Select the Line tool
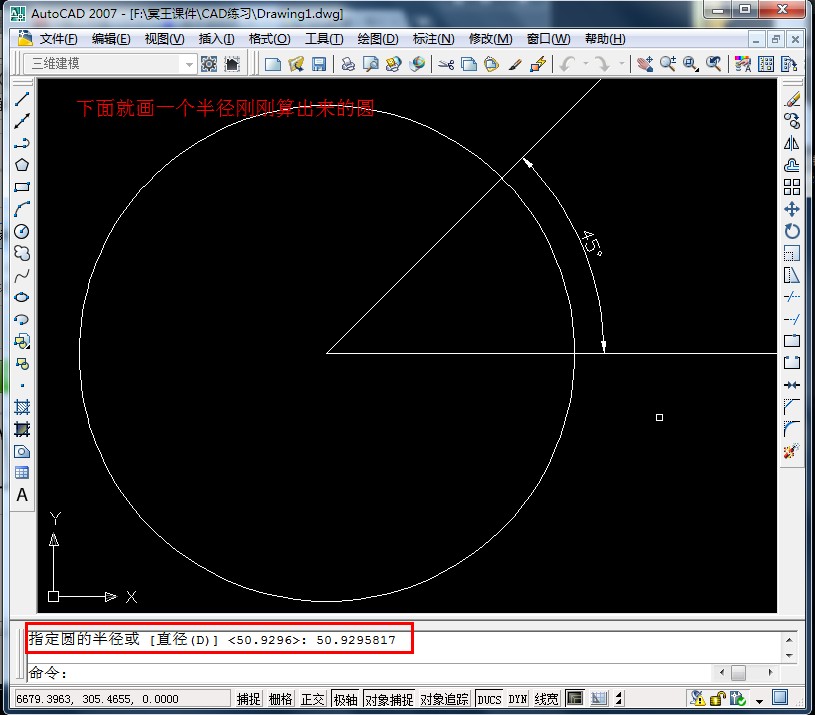The height and width of the screenshot is (715, 815). pyautogui.click(x=22, y=99)
